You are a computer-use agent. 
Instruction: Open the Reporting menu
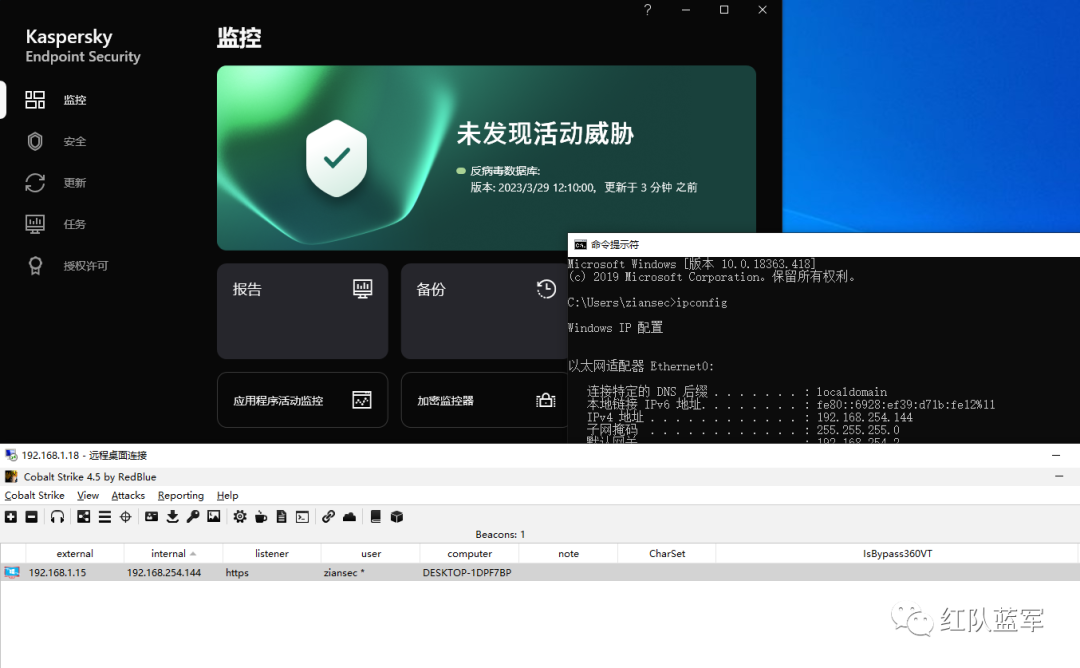(180, 495)
